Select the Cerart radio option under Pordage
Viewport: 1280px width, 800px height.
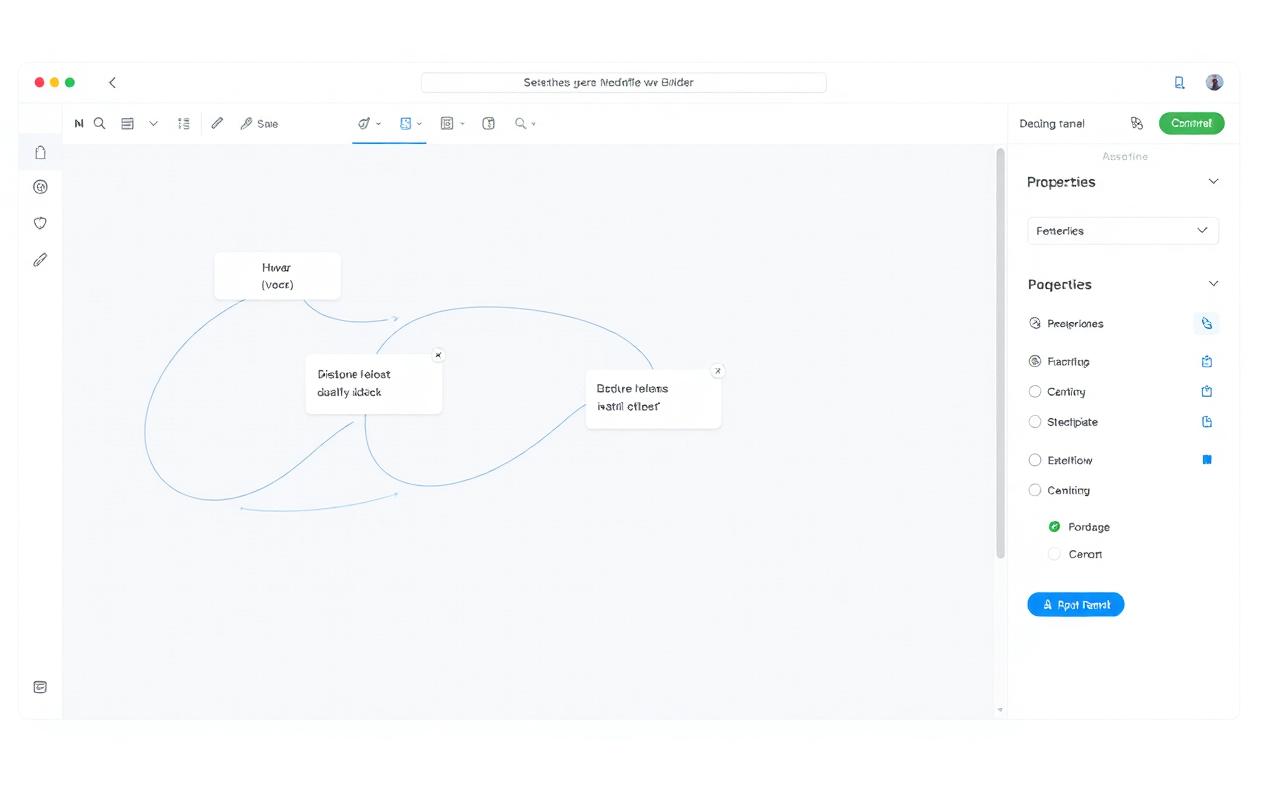(x=1054, y=554)
